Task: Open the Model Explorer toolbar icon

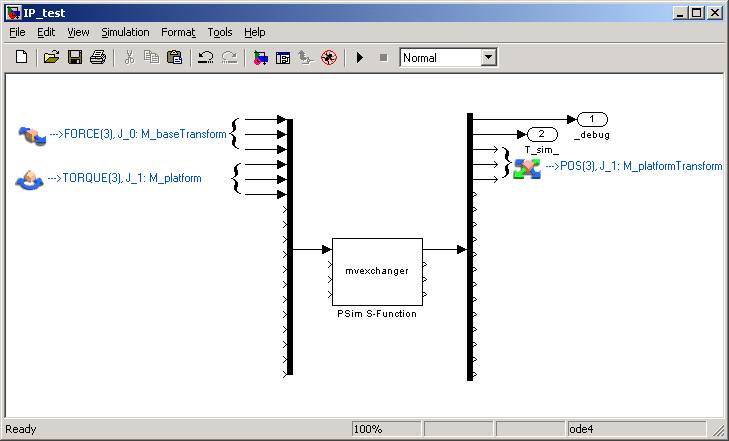Action: click(x=283, y=58)
